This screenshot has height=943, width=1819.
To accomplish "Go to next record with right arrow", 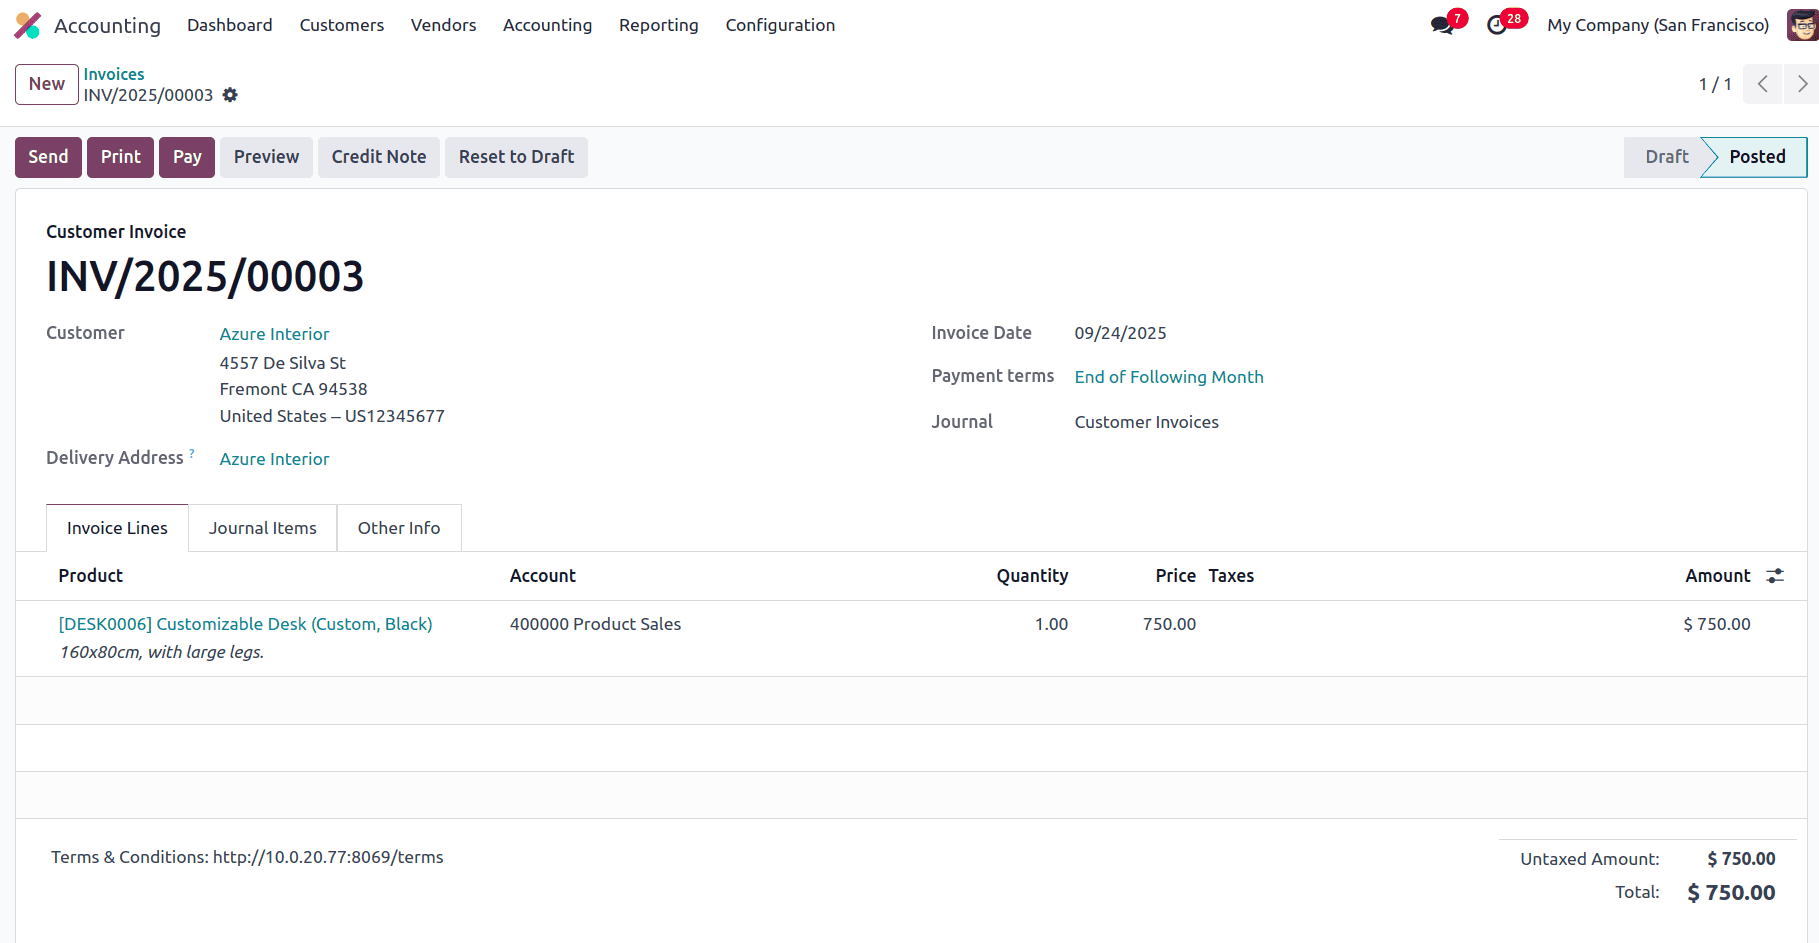I will coord(1801,84).
